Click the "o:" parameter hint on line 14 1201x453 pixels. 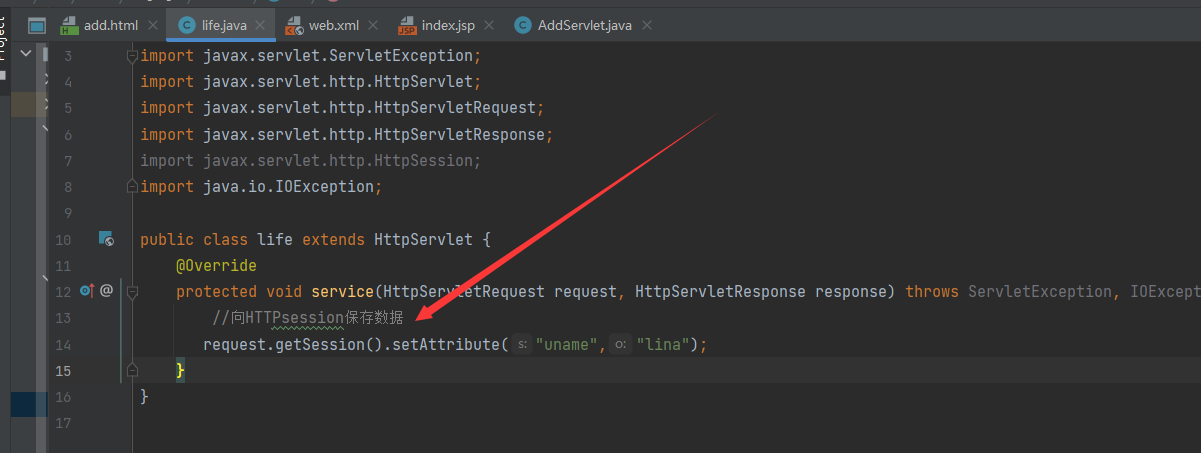pos(621,344)
